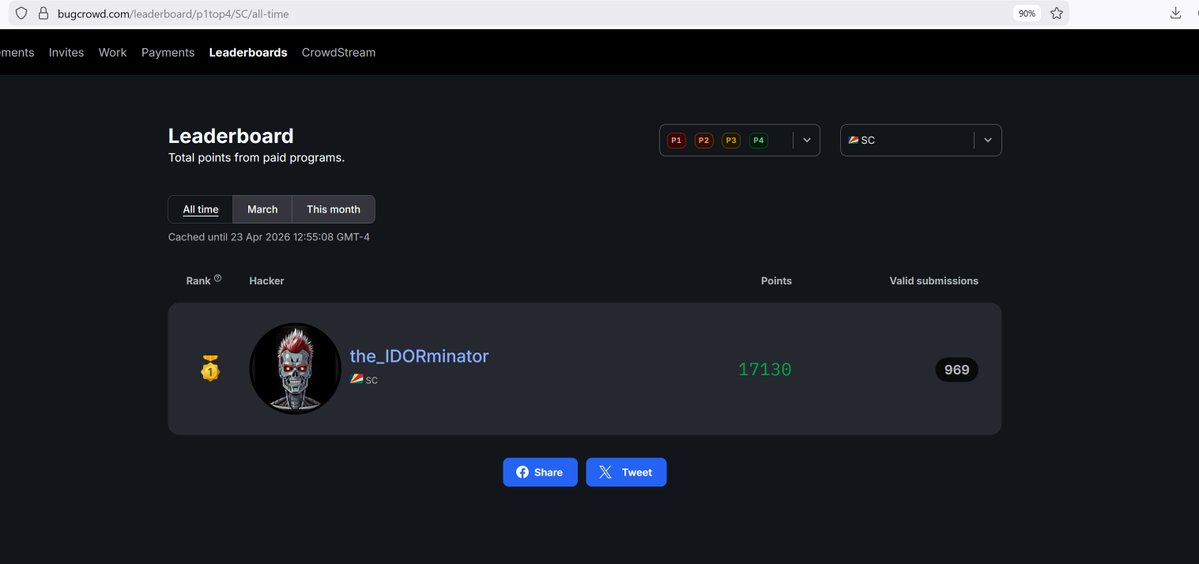Click the P1 priority badge

click(676, 141)
